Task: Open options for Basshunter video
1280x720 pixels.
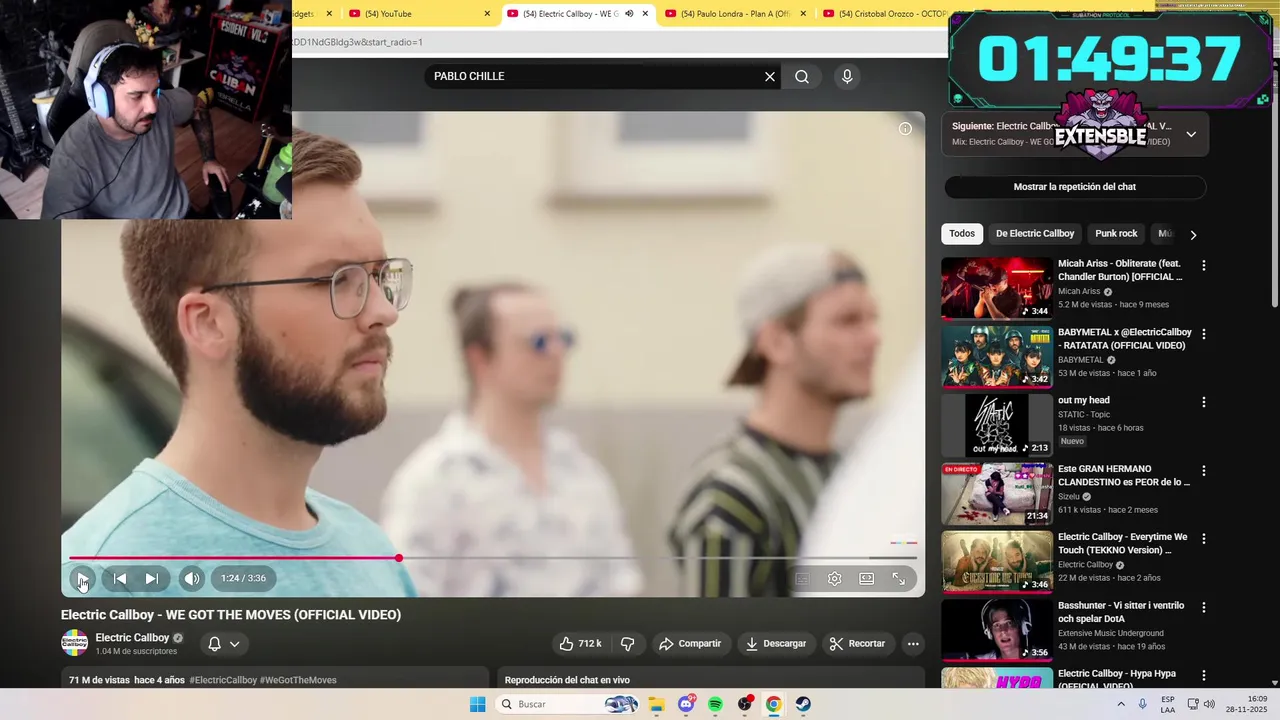Action: click(1204, 607)
